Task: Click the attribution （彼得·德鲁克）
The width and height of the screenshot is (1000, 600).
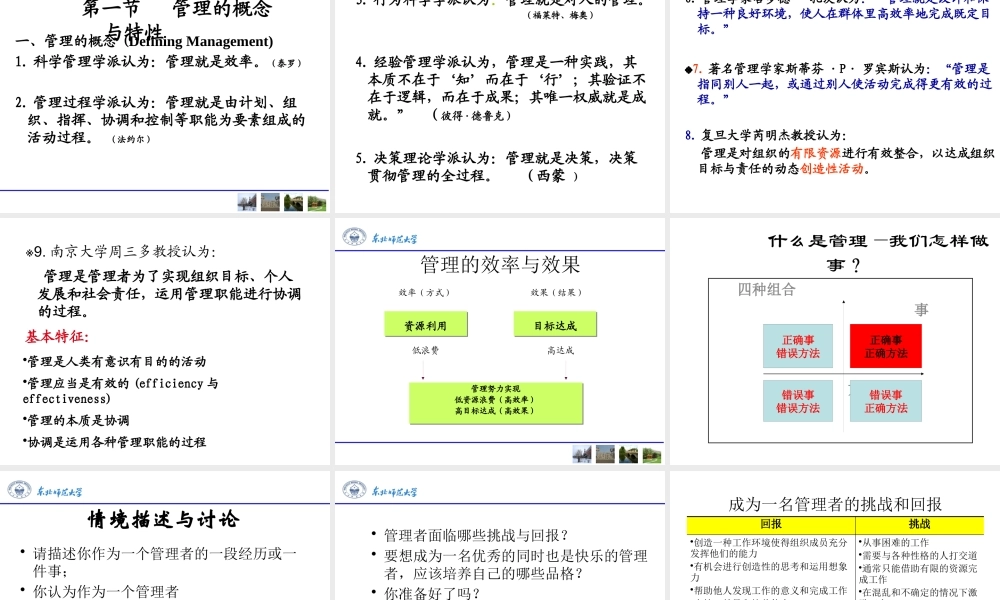Action: tap(471, 115)
